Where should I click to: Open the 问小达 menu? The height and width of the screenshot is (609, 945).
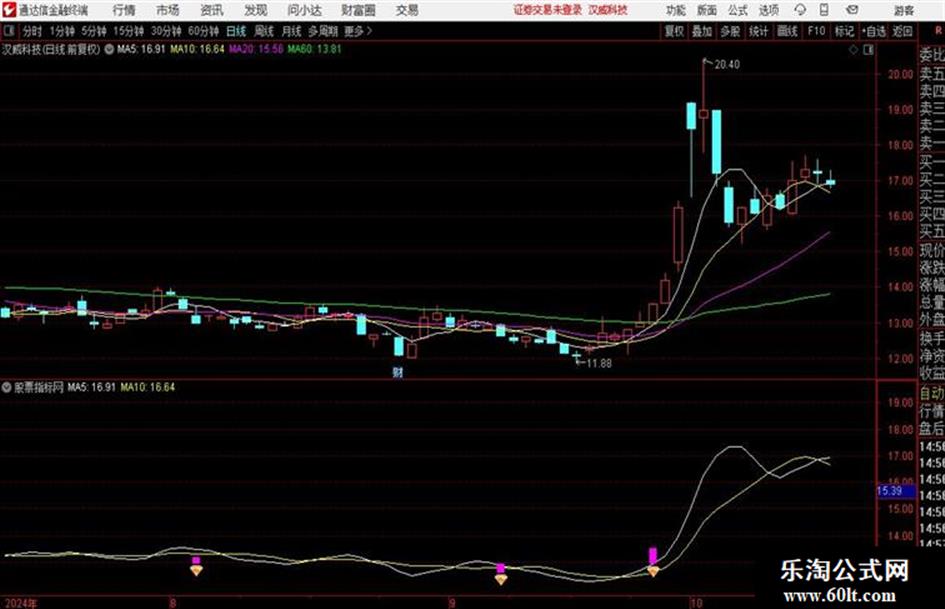(304, 10)
